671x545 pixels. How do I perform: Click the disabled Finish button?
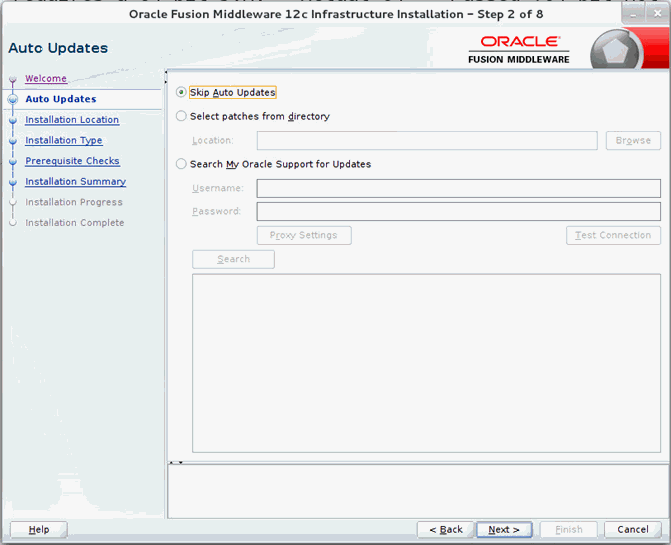click(568, 530)
